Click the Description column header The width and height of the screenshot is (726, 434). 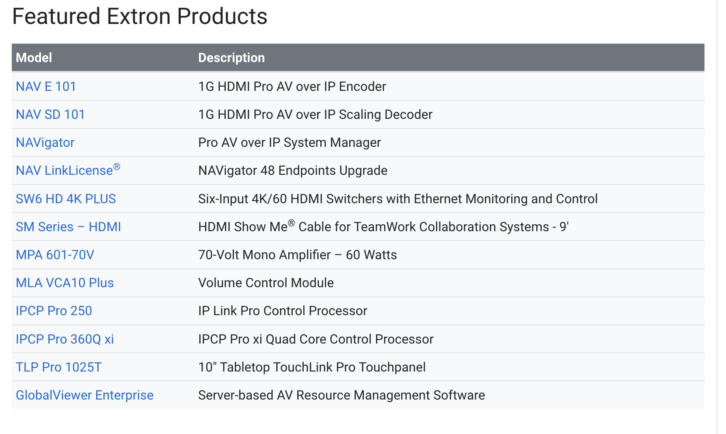coord(231,58)
